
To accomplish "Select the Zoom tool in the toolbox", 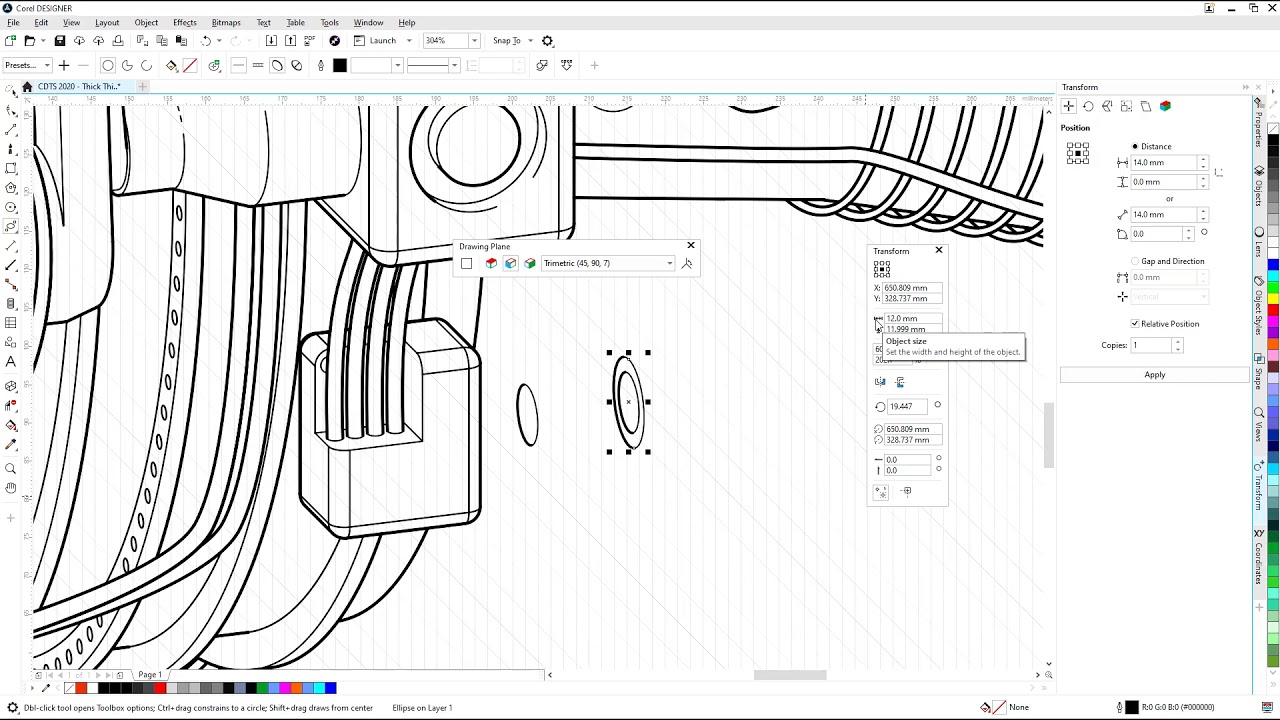I will pyautogui.click(x=11, y=469).
